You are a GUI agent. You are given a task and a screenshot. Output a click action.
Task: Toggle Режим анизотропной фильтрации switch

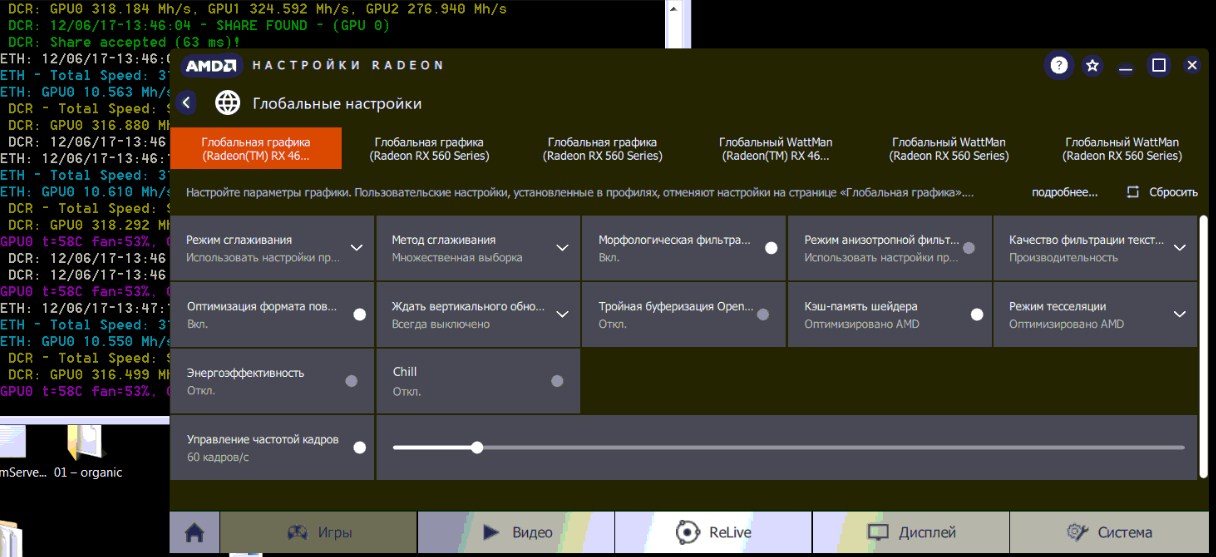click(x=969, y=248)
